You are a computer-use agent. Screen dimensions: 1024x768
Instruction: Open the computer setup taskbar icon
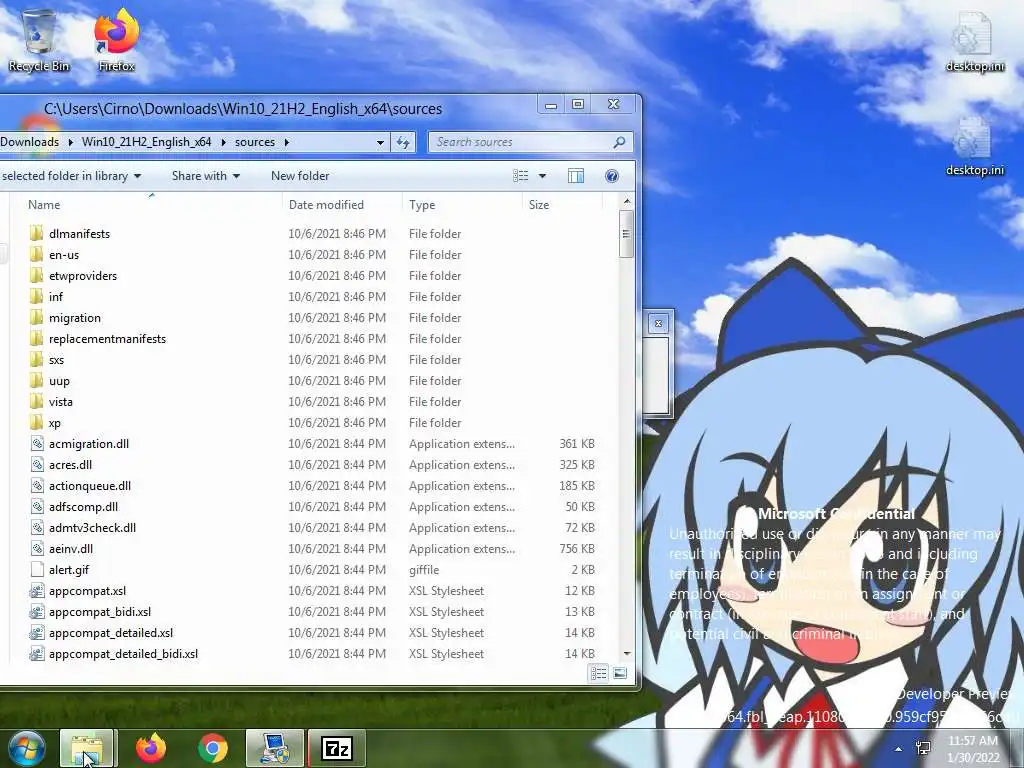point(274,748)
